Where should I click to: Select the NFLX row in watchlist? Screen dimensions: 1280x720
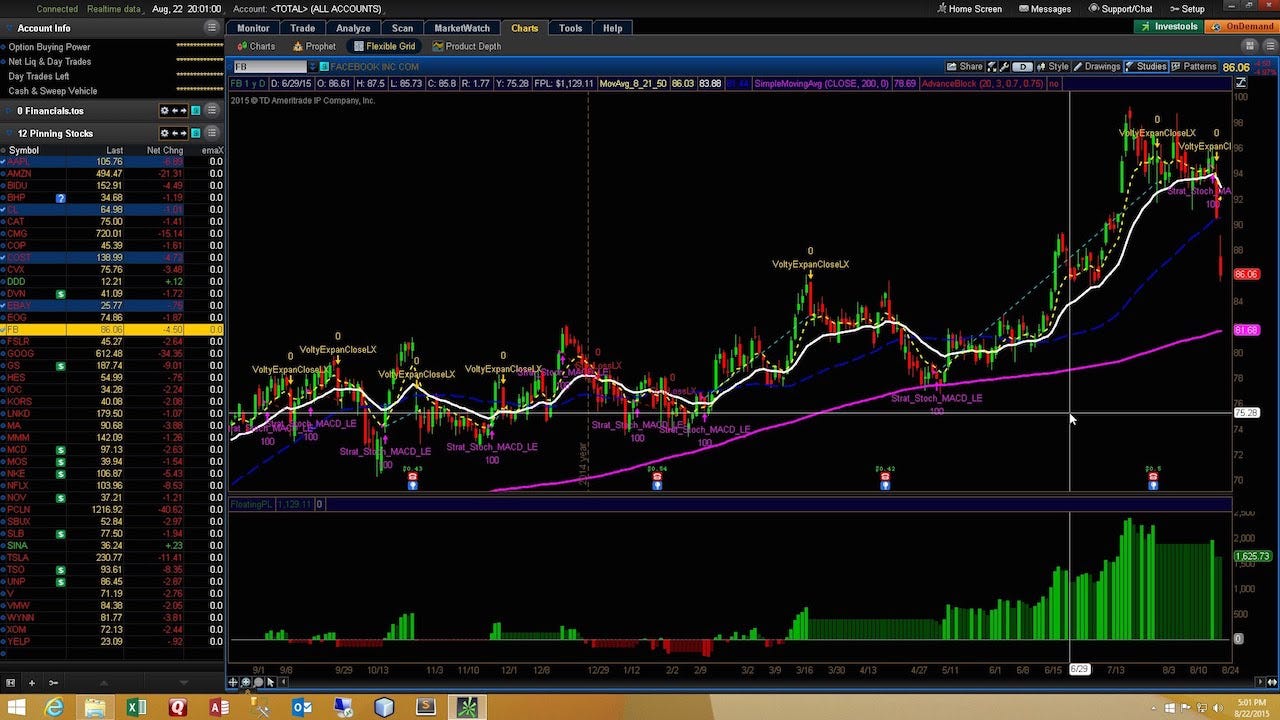pyautogui.click(x=112, y=485)
